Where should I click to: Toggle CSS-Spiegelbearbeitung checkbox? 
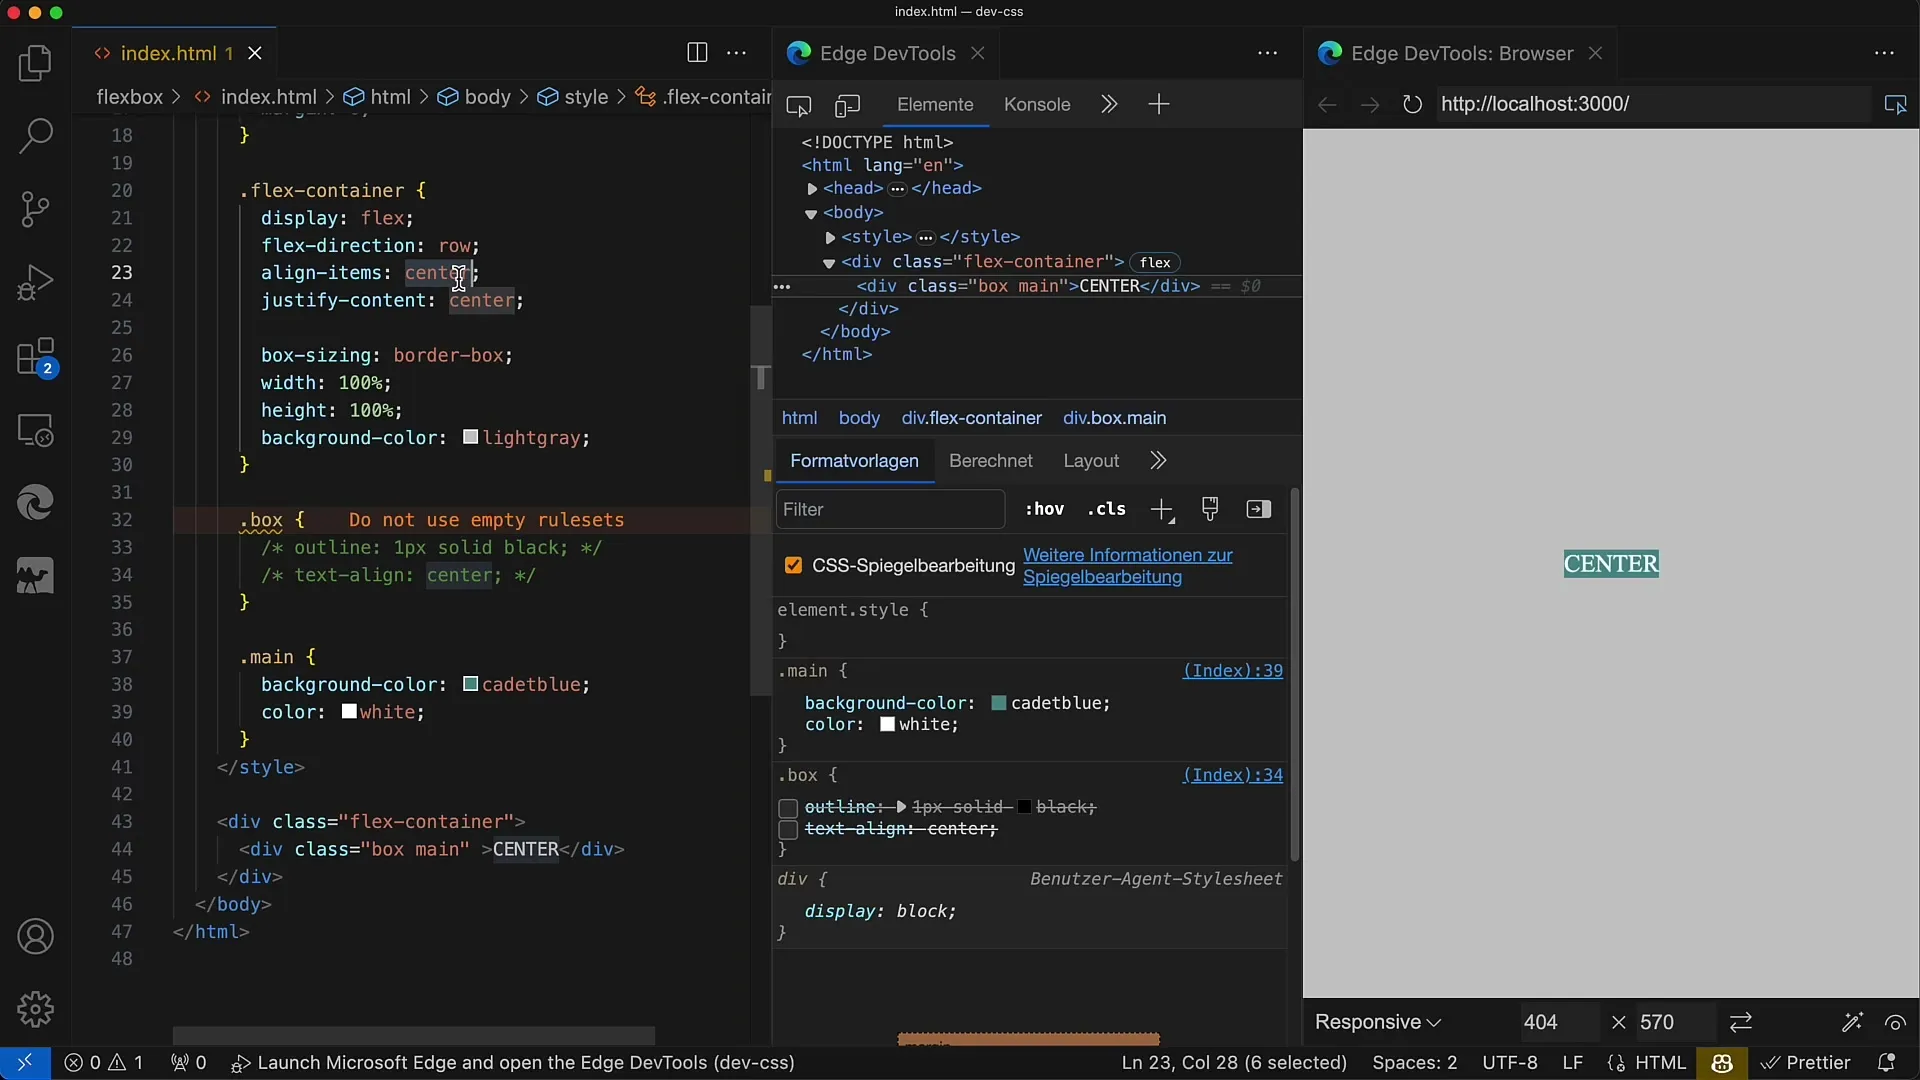(x=794, y=566)
